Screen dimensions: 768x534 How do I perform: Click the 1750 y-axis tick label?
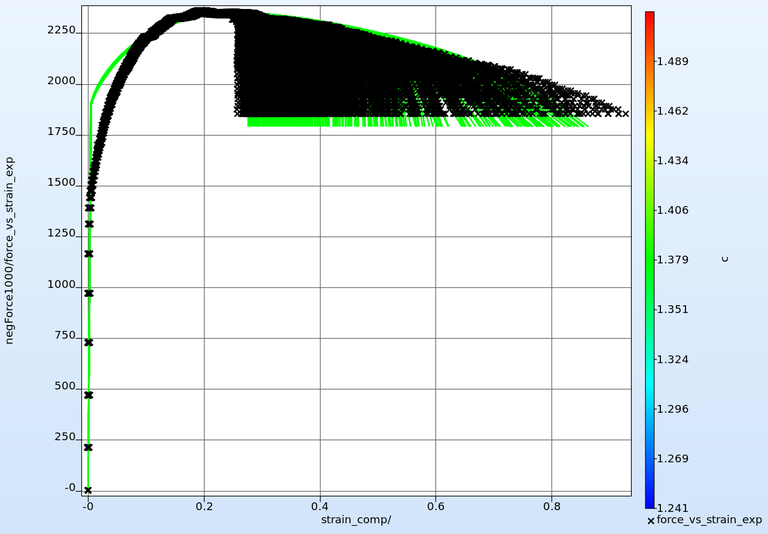62,133
